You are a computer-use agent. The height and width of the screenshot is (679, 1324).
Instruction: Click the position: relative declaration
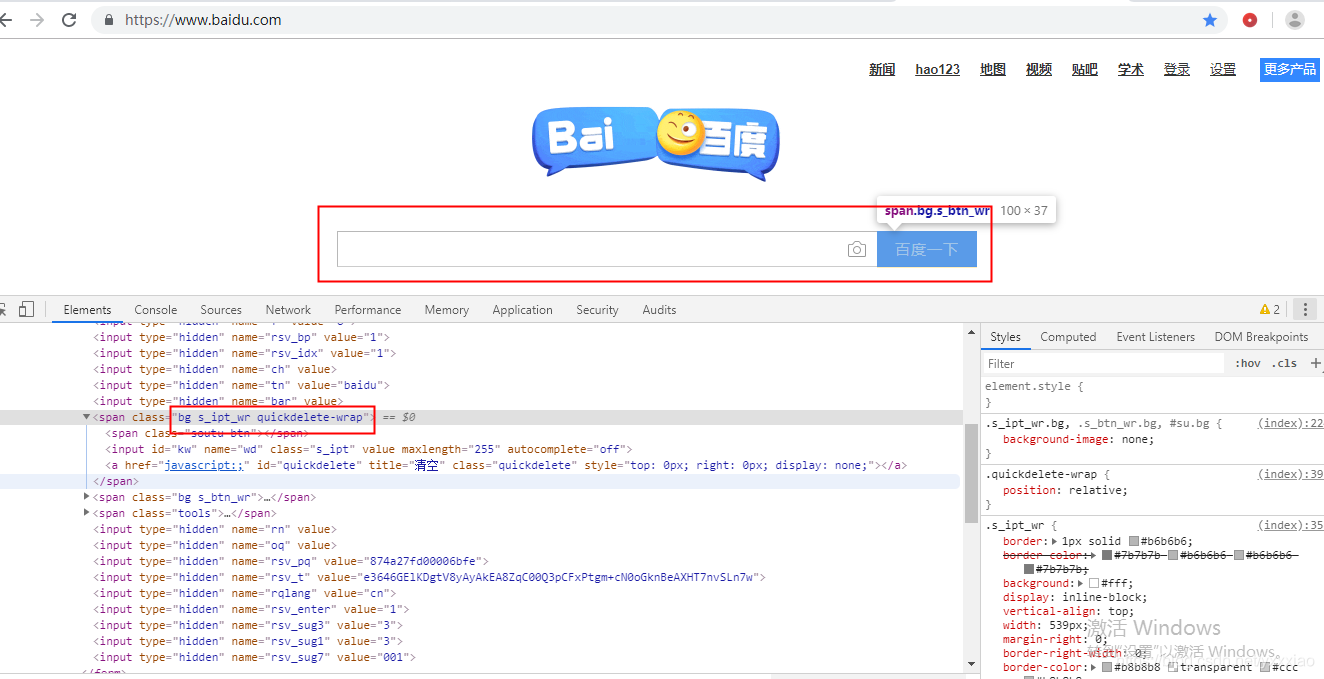[x=1065, y=490]
